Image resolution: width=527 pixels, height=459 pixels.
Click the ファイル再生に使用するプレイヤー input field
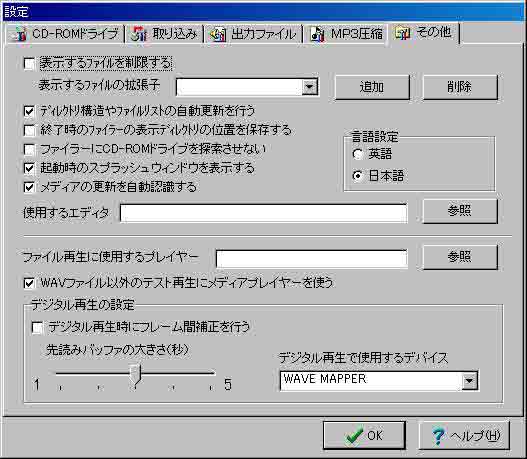[312, 259]
